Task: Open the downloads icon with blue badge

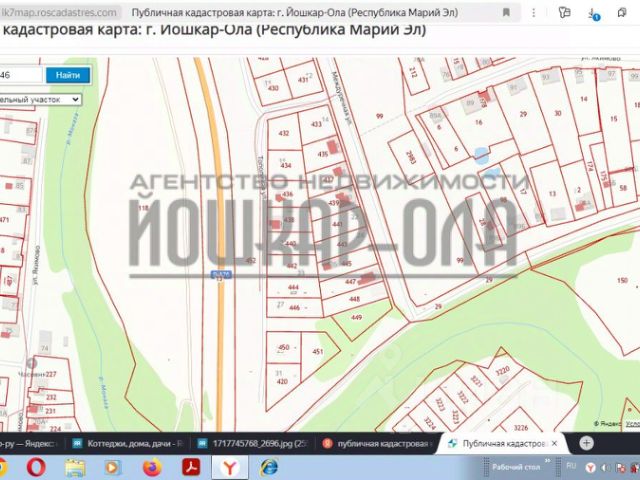Action: 593,13
